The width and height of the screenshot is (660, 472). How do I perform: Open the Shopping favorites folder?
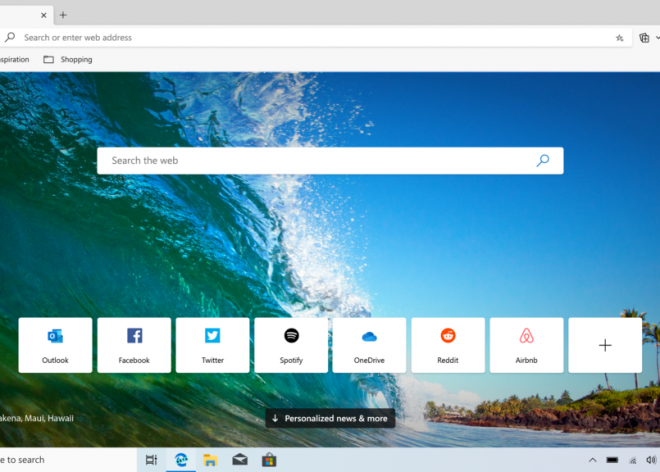[68, 59]
